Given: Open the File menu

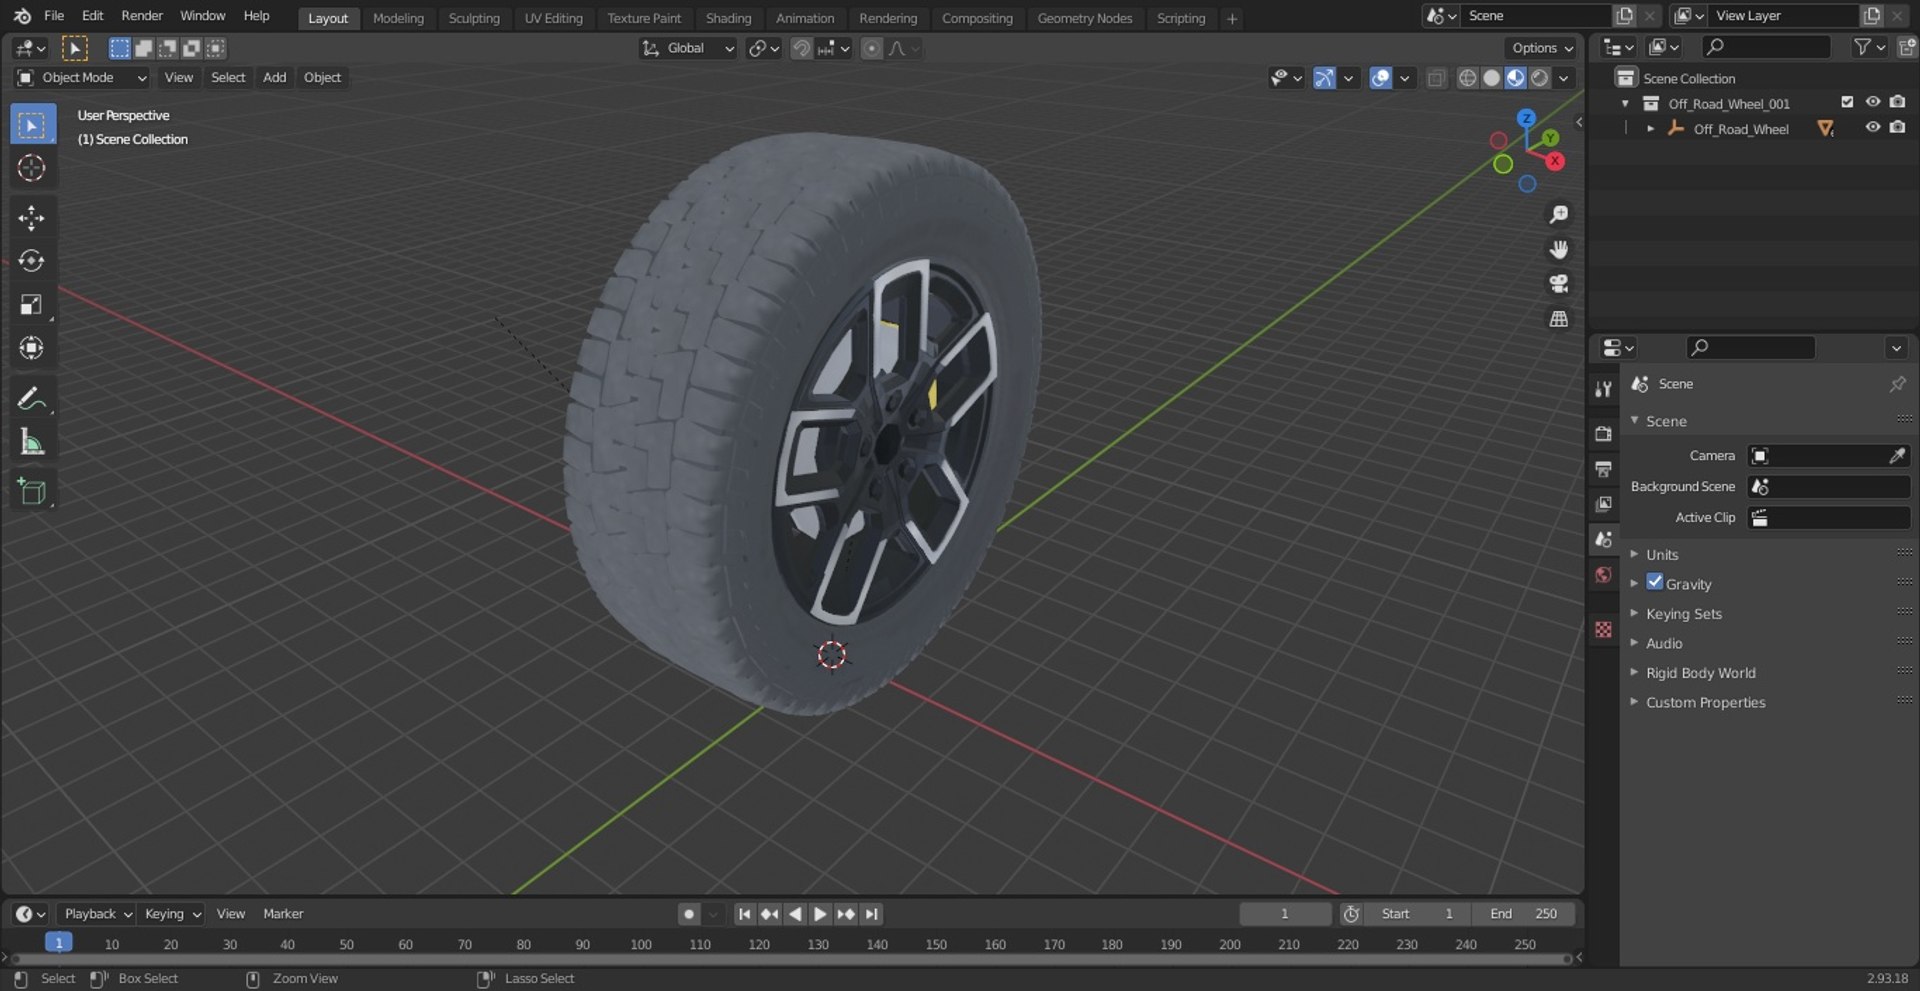Looking at the screenshot, I should (54, 16).
